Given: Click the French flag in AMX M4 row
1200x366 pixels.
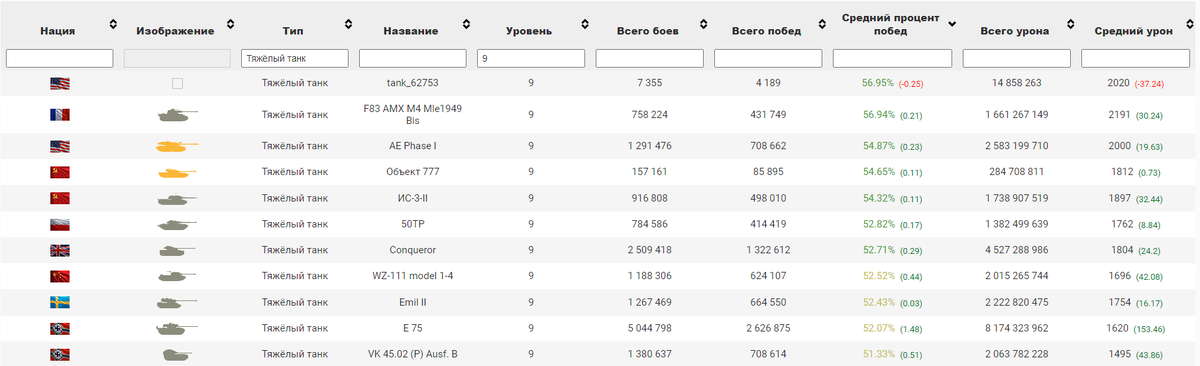Looking at the screenshot, I should (x=59, y=115).
